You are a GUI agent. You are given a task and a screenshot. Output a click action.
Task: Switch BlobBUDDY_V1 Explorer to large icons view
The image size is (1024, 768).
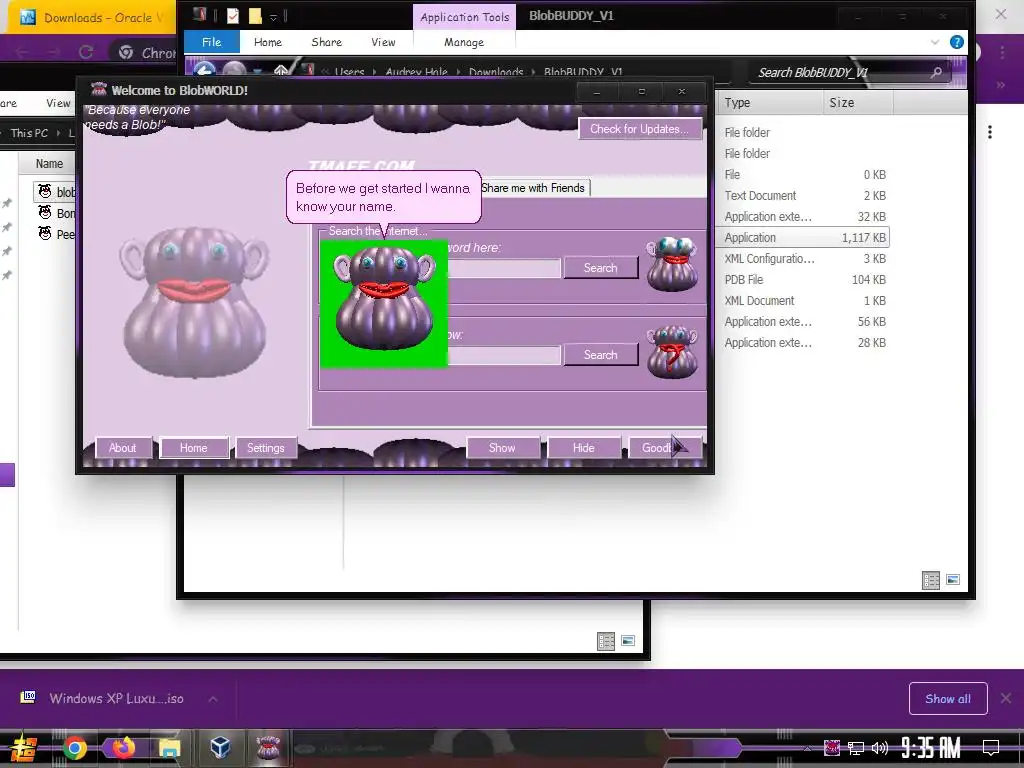(x=953, y=580)
